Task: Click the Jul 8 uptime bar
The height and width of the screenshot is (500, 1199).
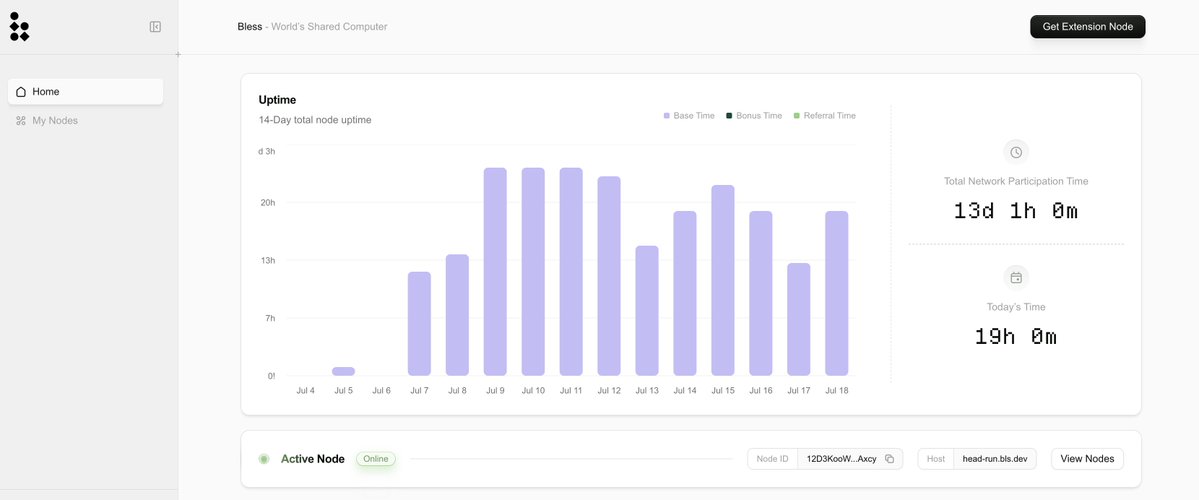Action: coord(457,315)
